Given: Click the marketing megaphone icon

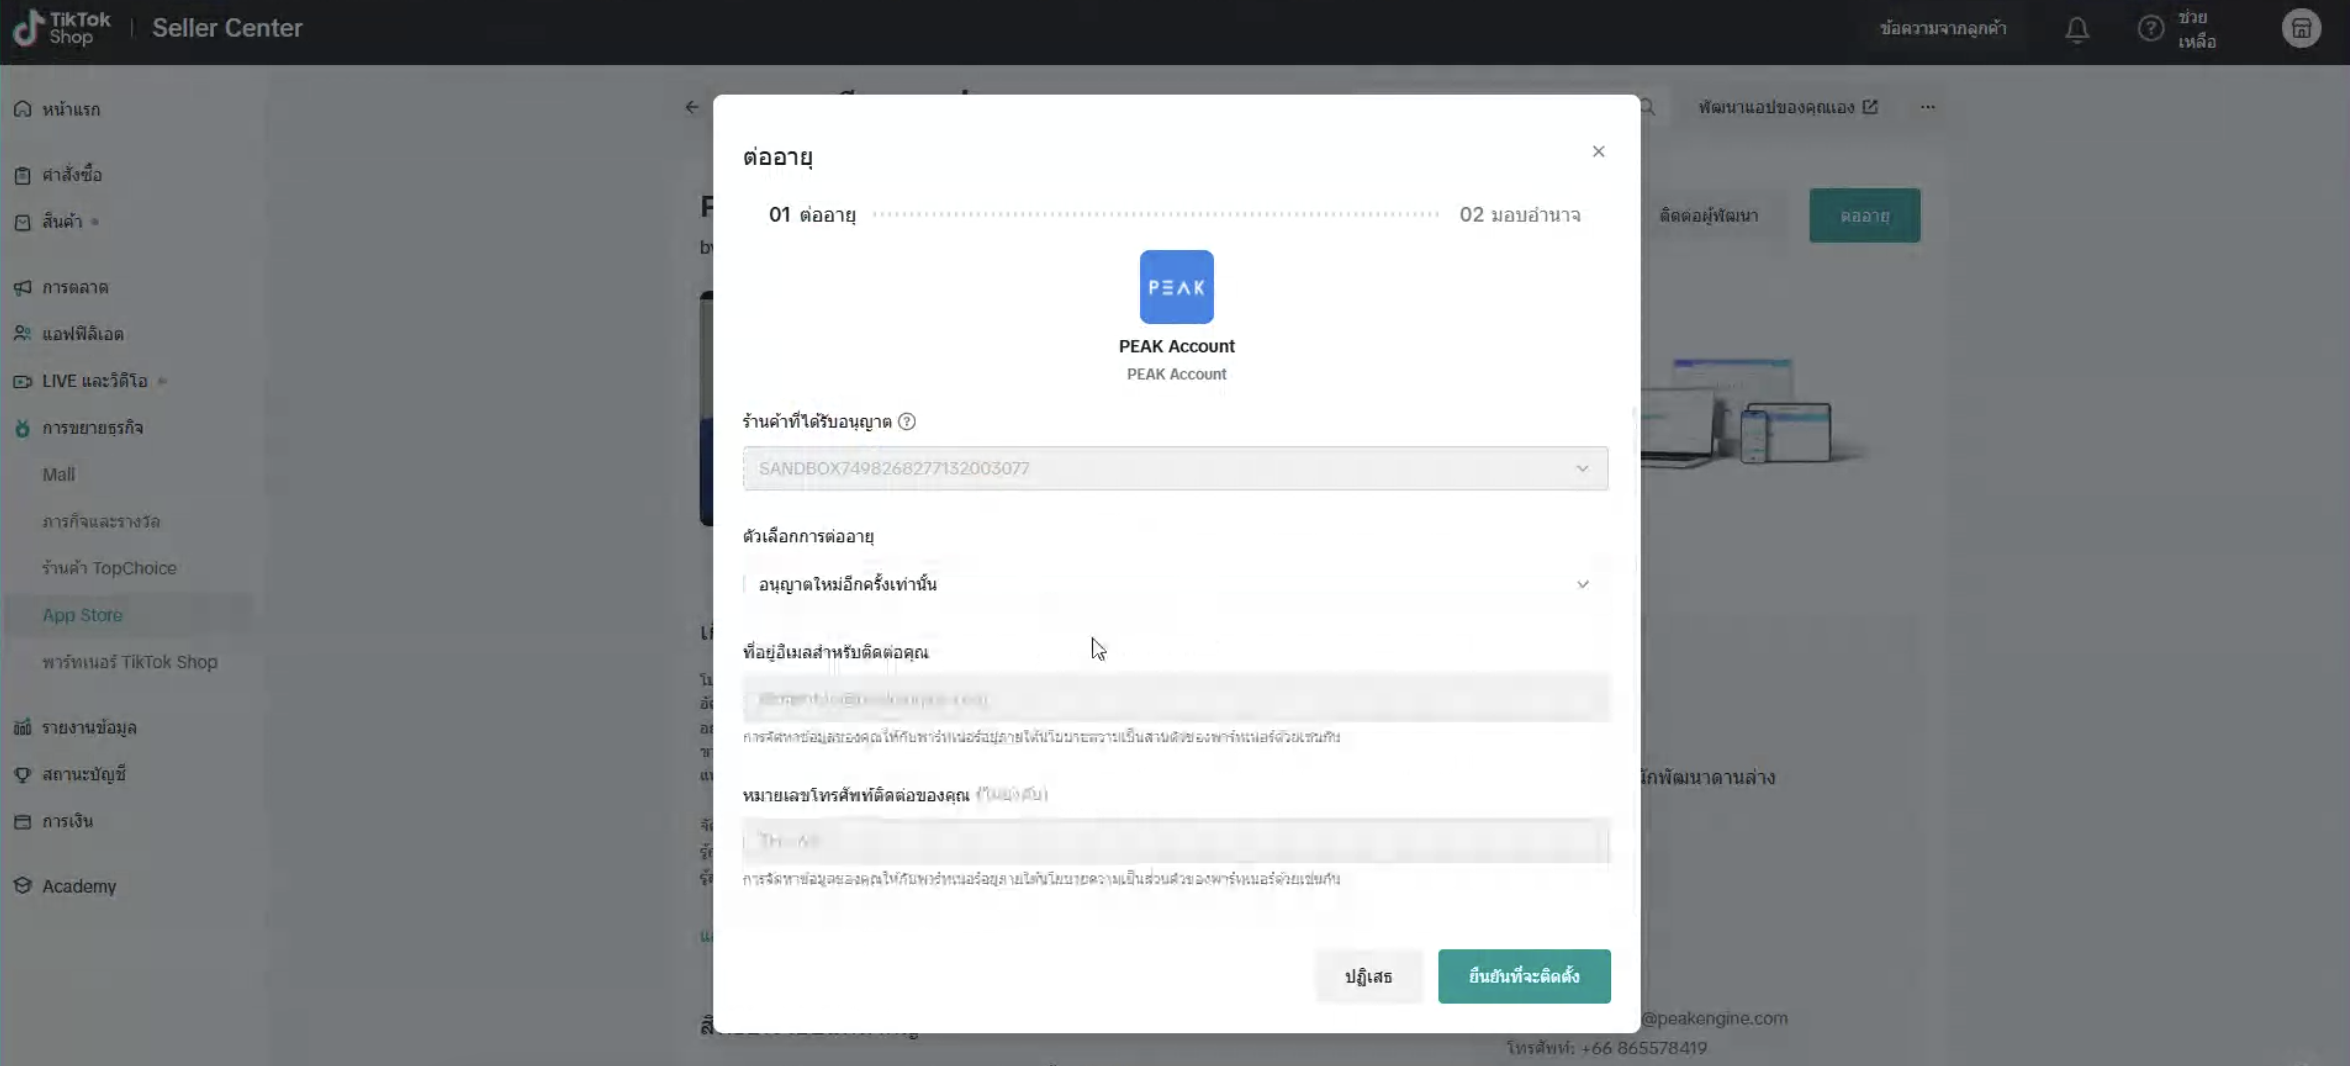Looking at the screenshot, I should [x=22, y=288].
